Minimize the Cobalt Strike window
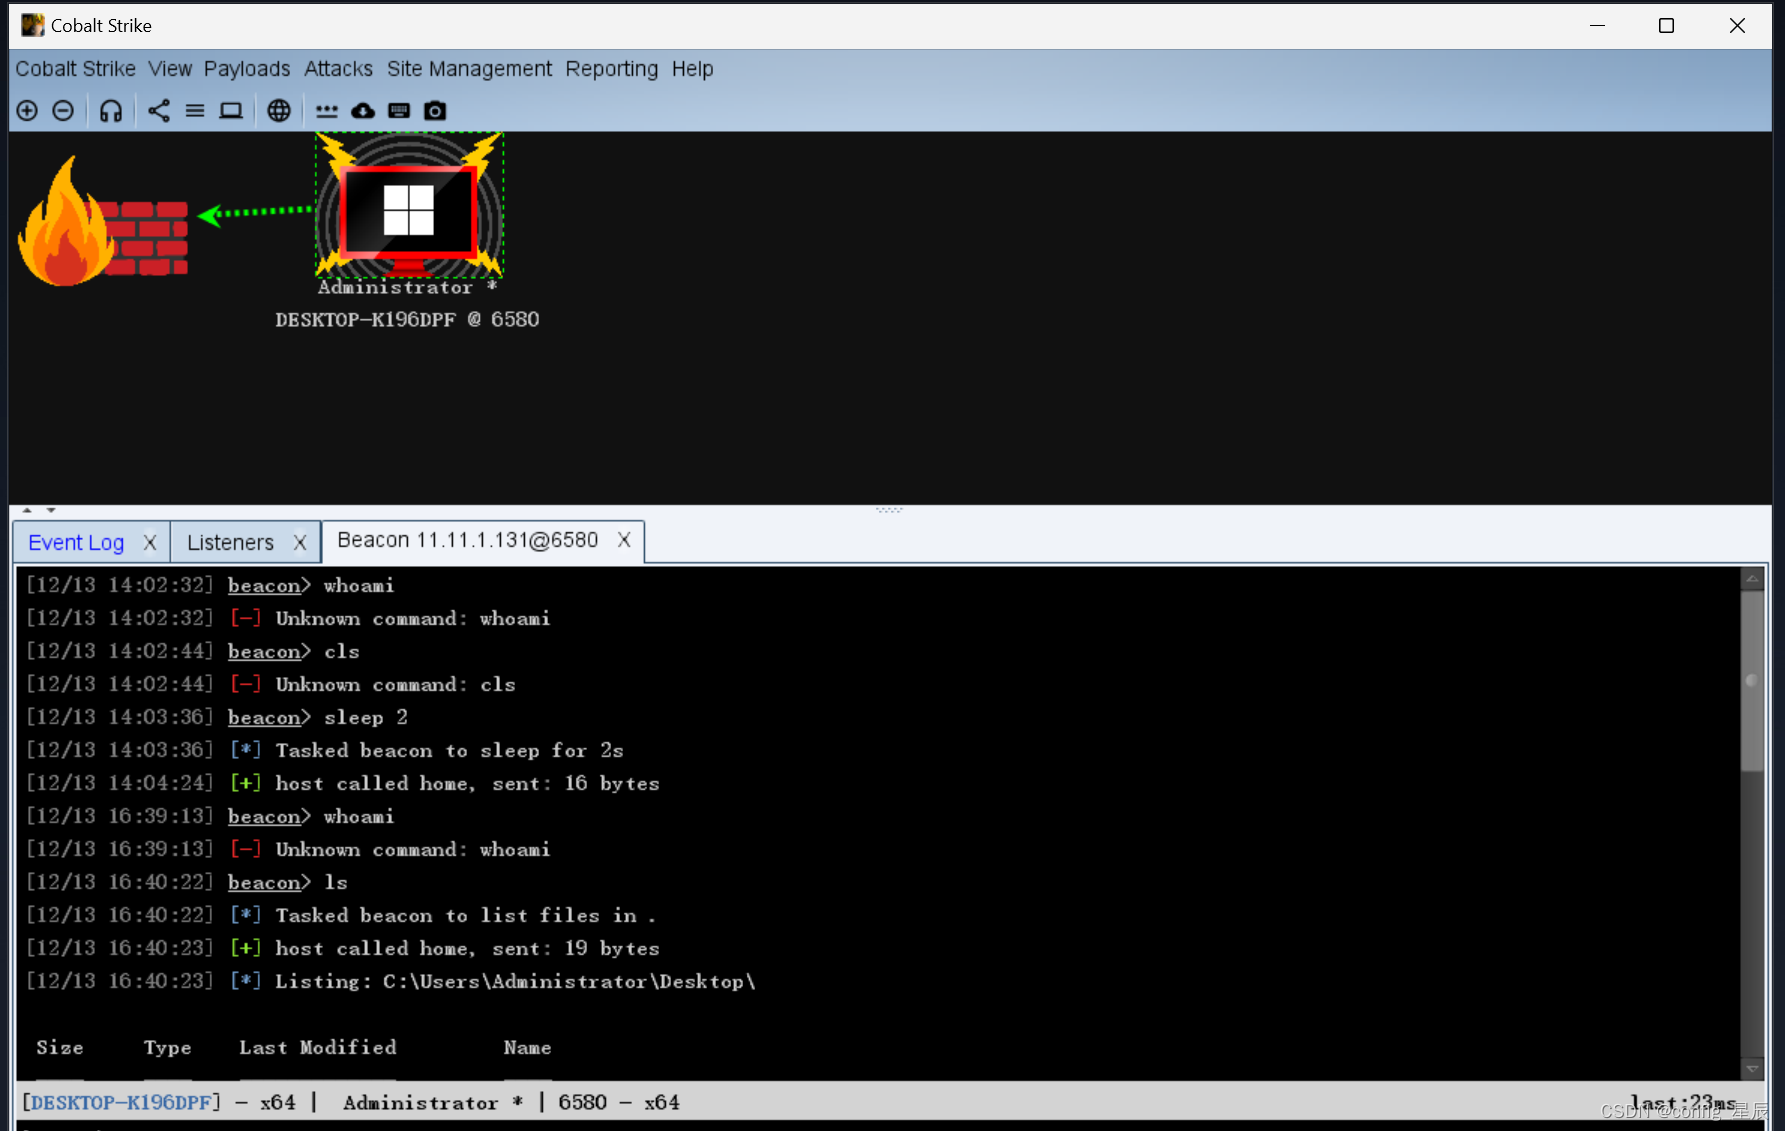This screenshot has height=1131, width=1785. click(1597, 26)
